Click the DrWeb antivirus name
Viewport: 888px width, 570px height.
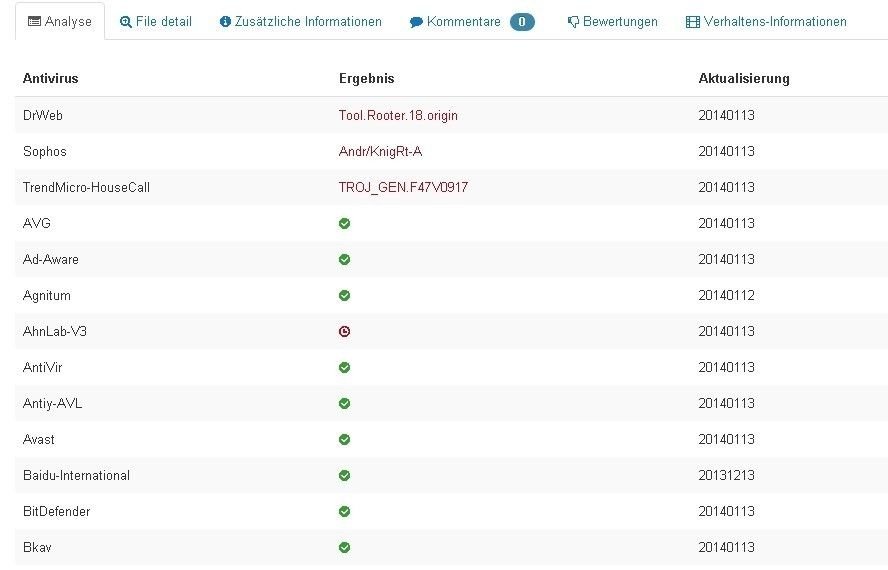(42, 116)
